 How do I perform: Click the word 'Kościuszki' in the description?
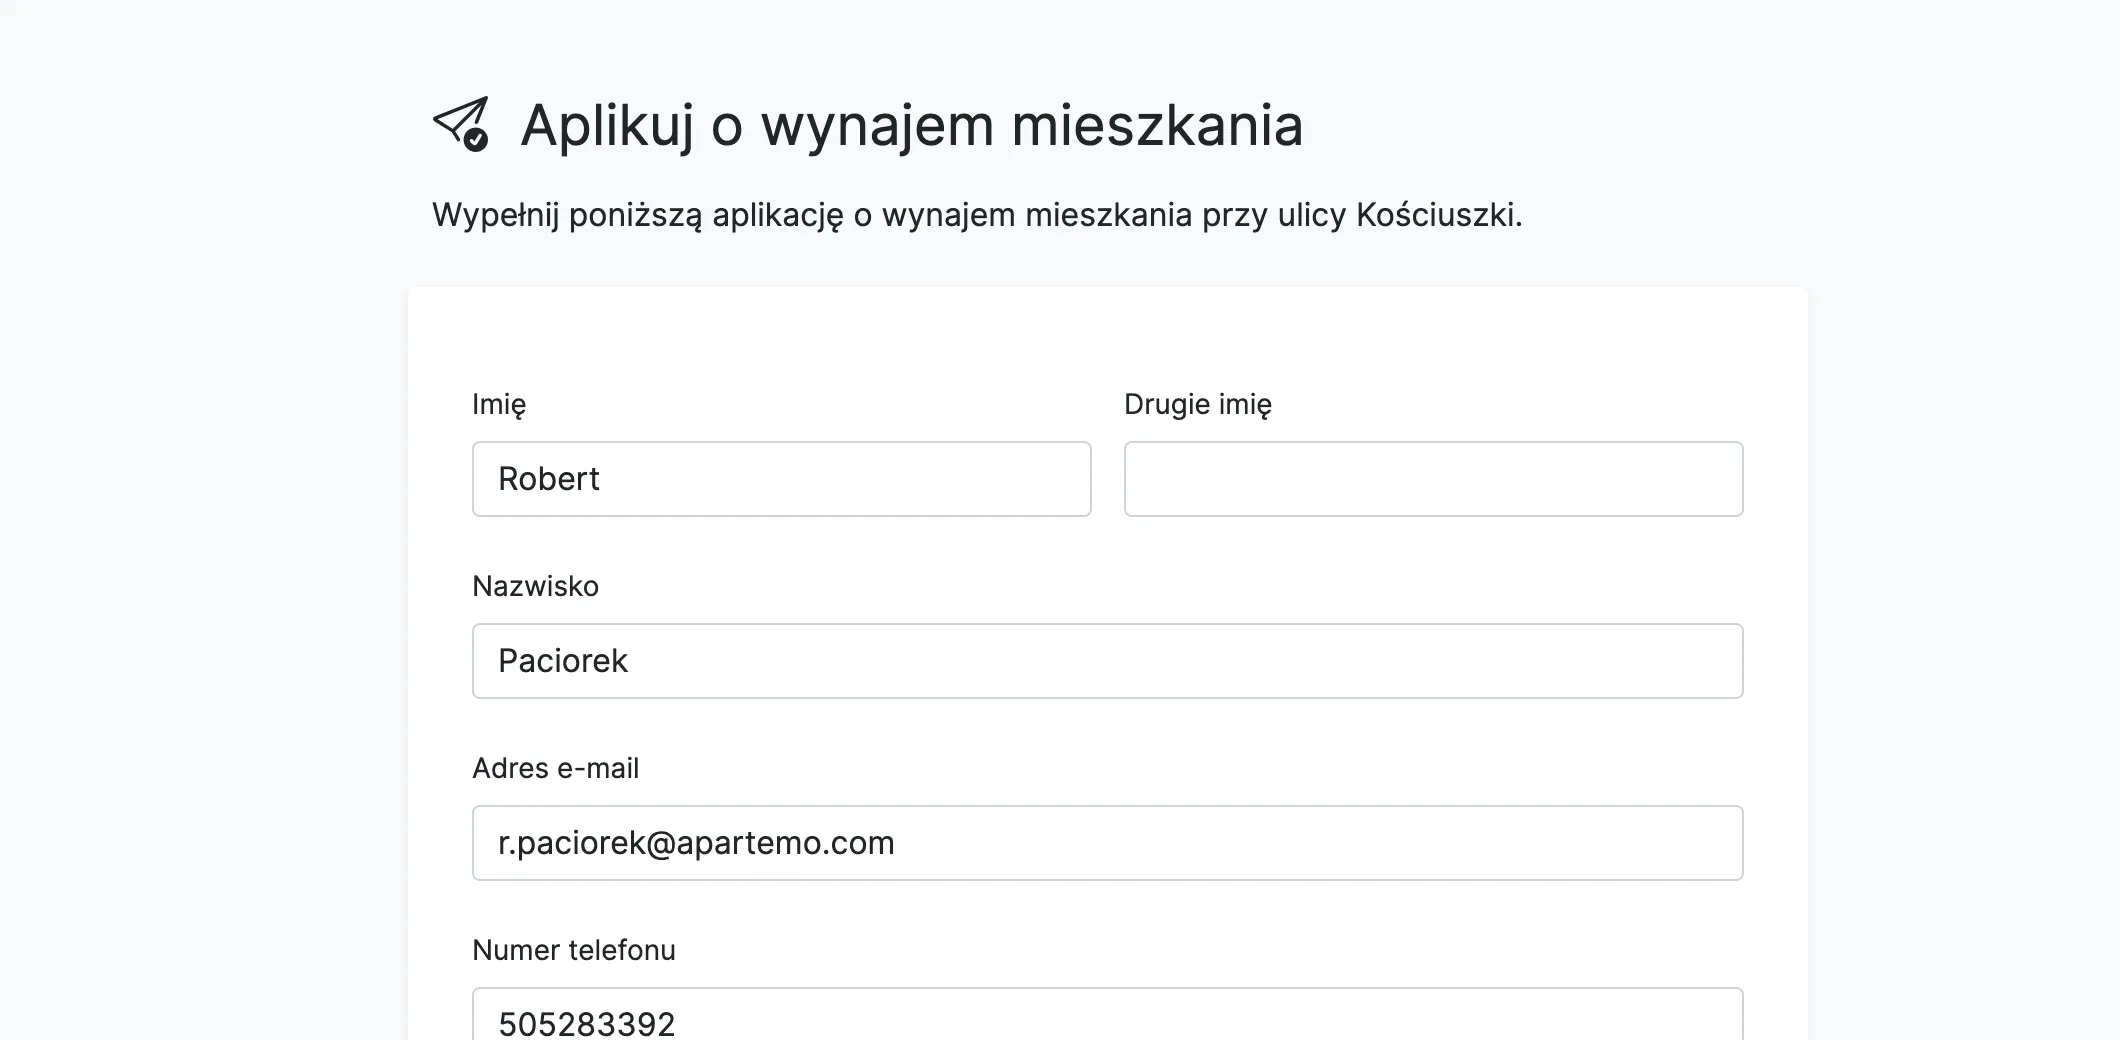(1437, 215)
